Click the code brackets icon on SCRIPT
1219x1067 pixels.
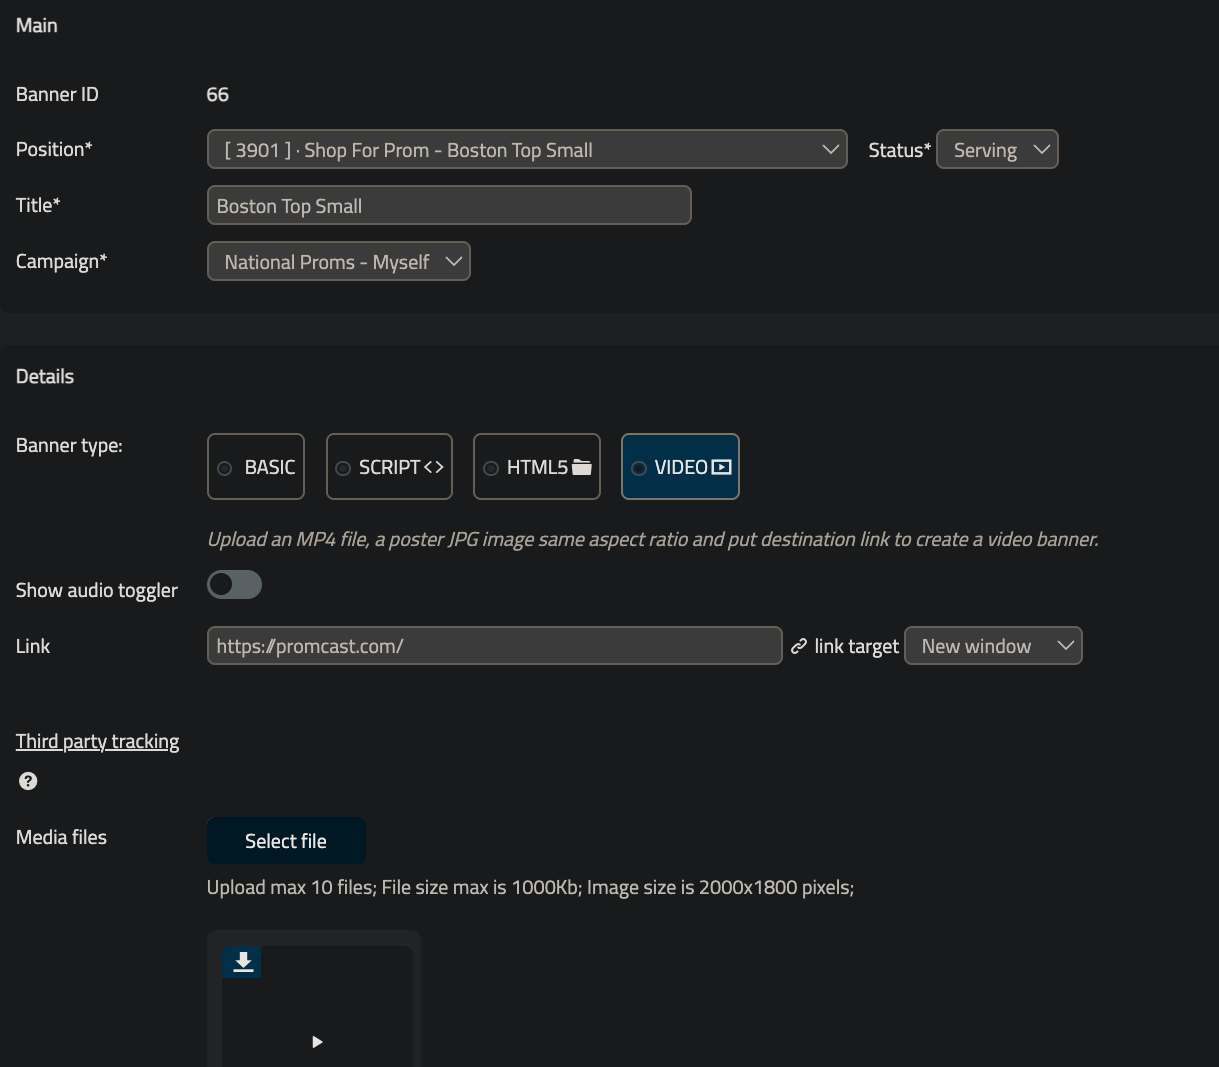tap(434, 467)
